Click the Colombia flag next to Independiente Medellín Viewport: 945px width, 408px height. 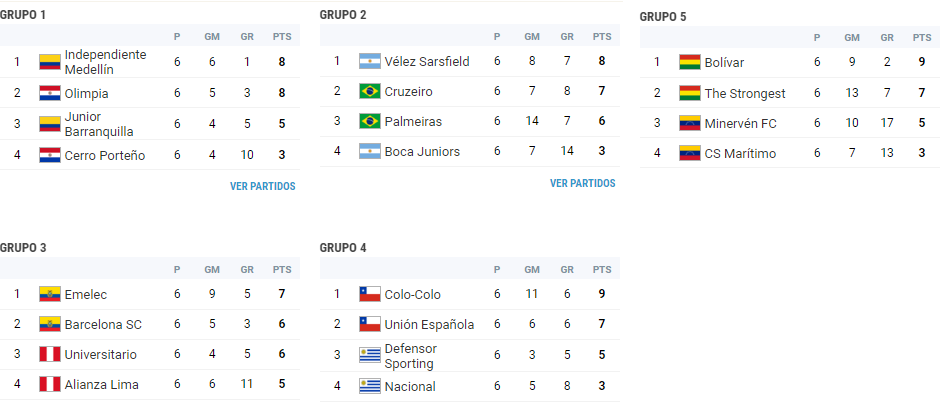[50, 62]
